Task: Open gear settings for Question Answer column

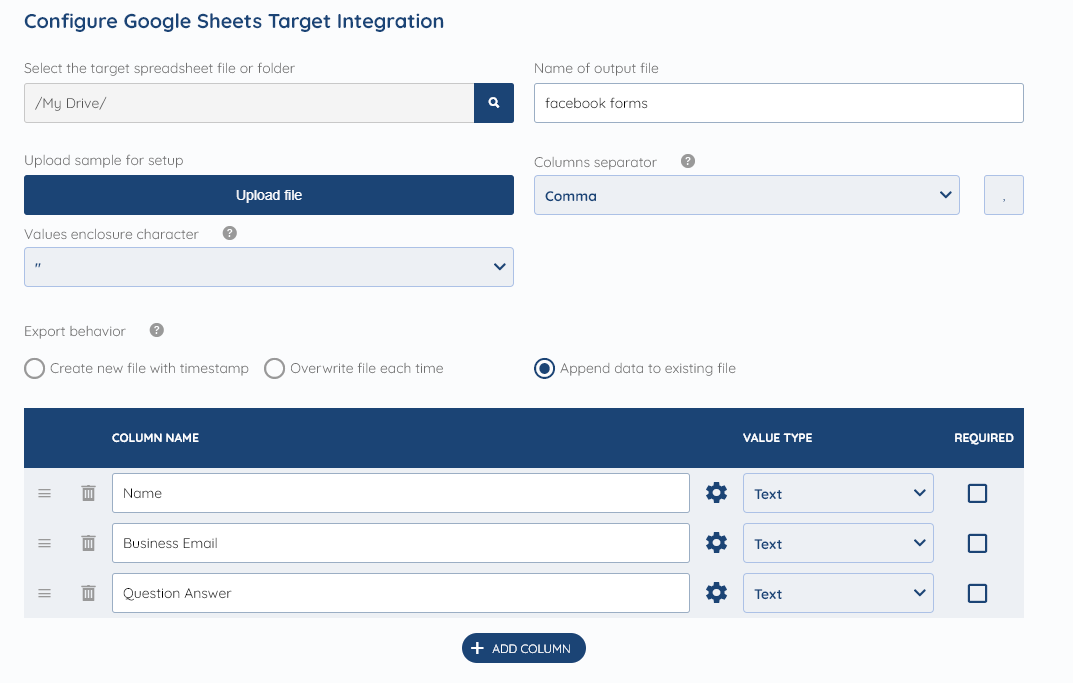Action: point(716,593)
